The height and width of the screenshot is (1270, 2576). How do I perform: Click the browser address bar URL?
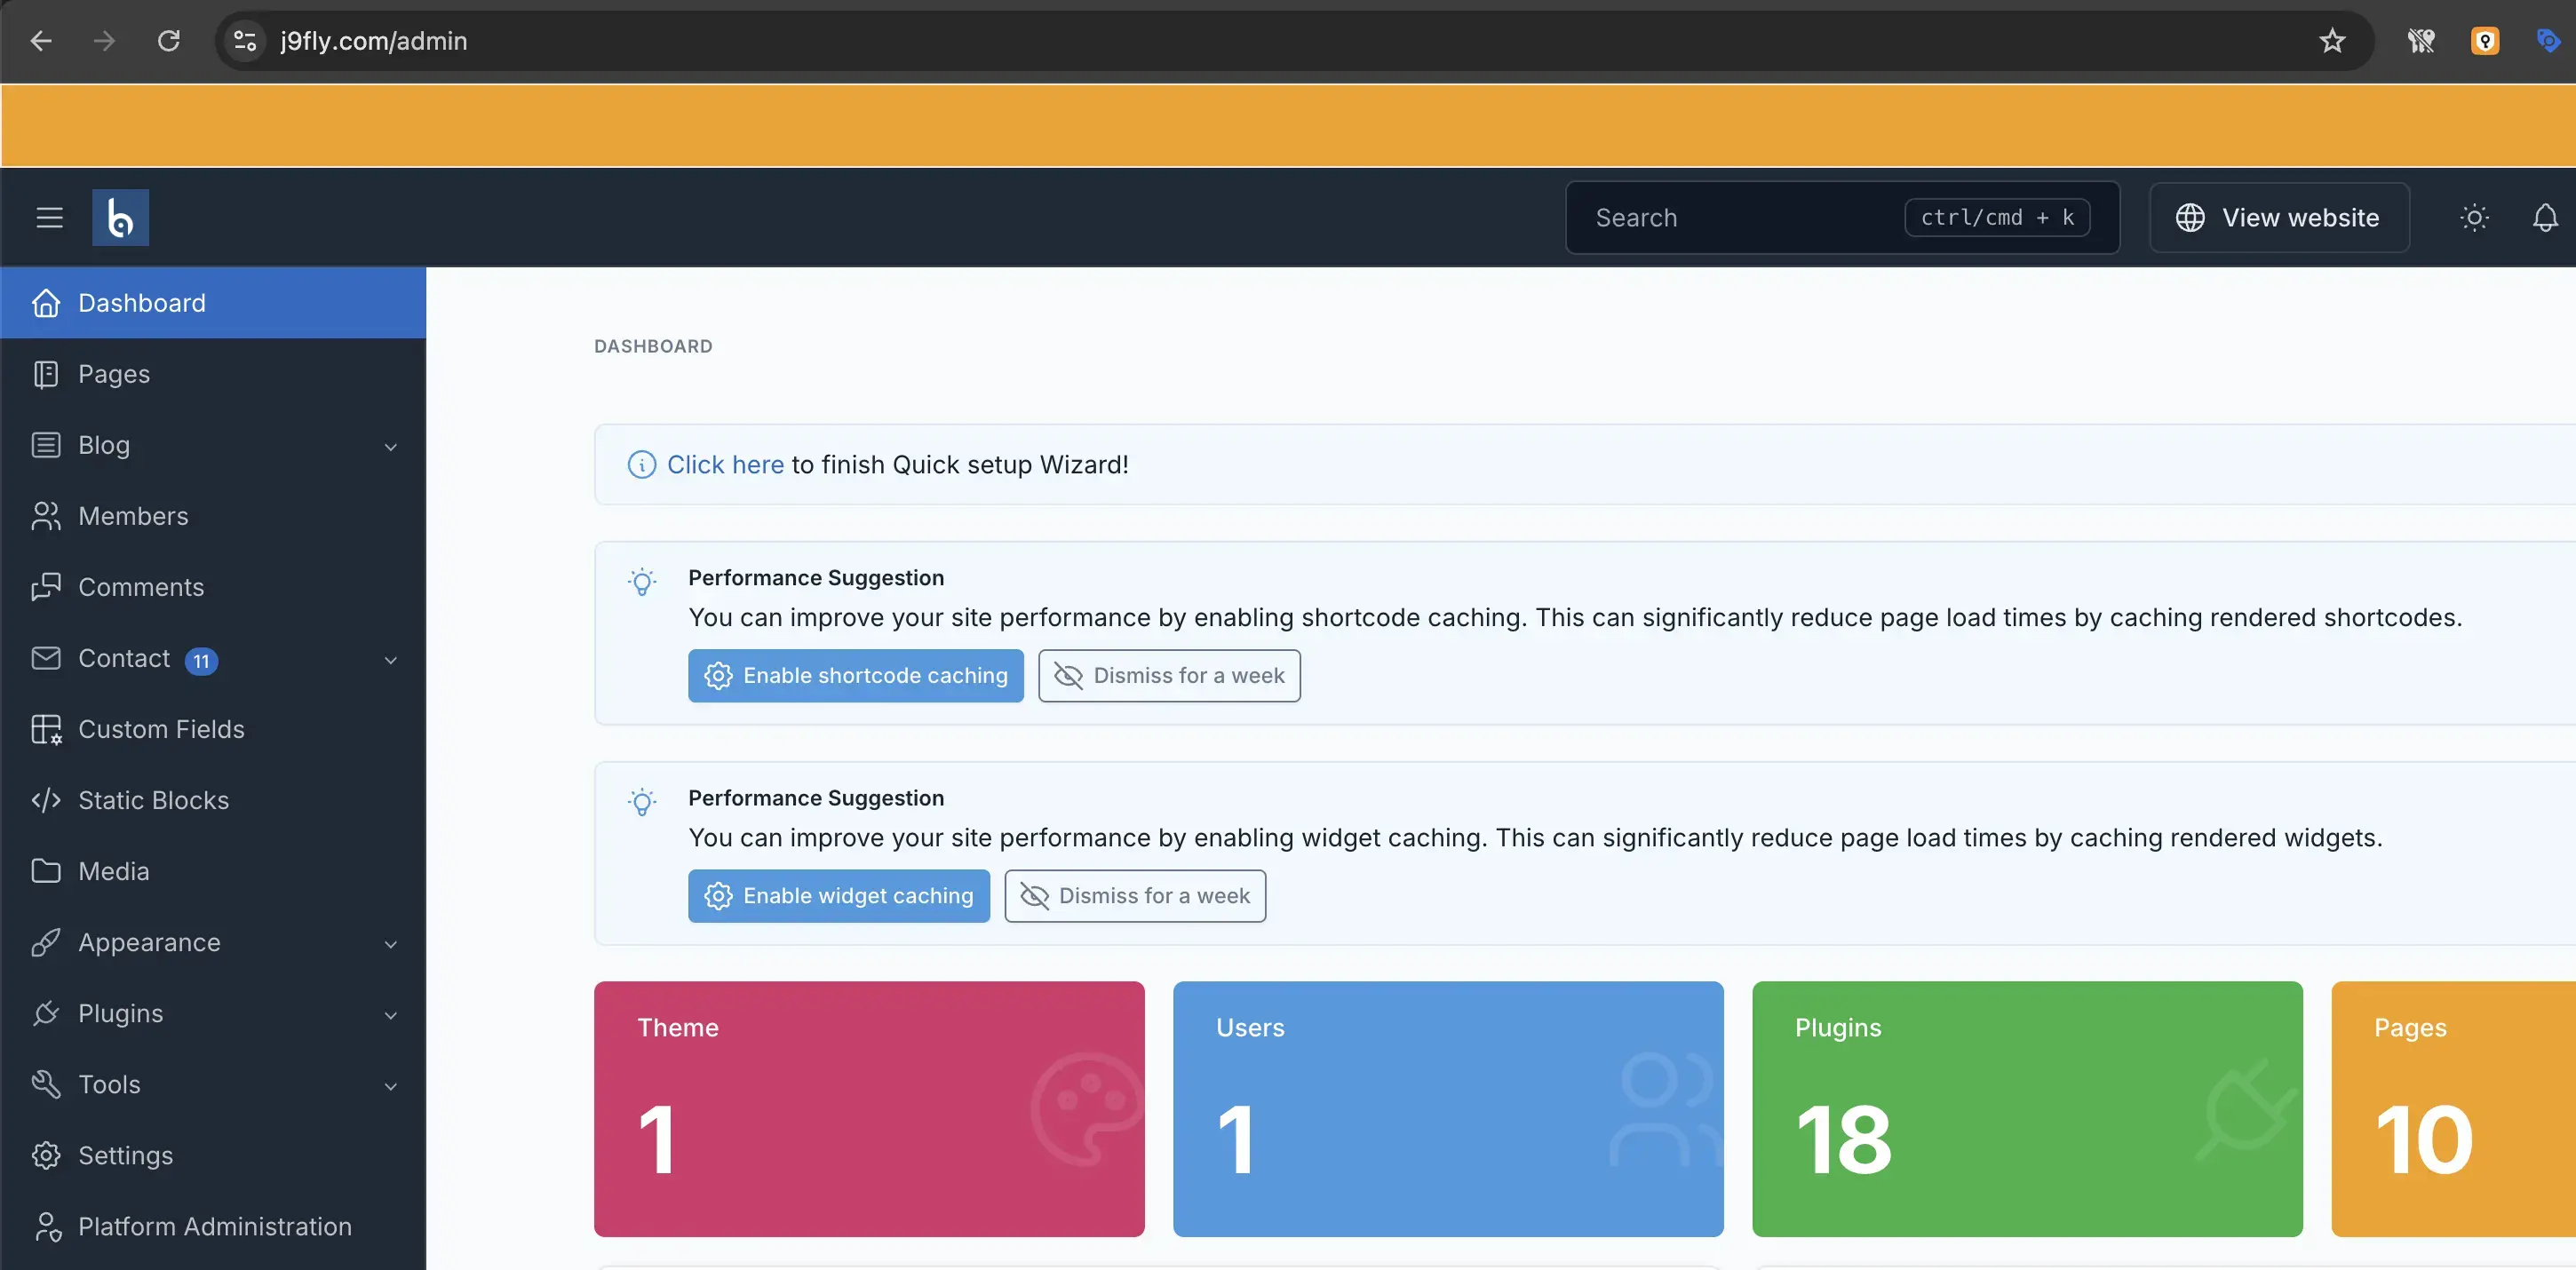tap(373, 41)
